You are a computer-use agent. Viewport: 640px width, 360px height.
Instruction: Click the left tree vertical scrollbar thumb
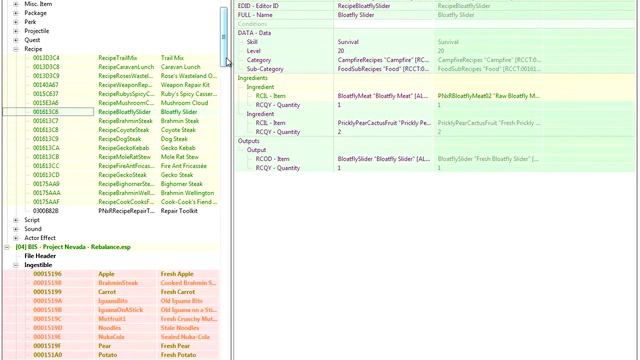(224, 37)
